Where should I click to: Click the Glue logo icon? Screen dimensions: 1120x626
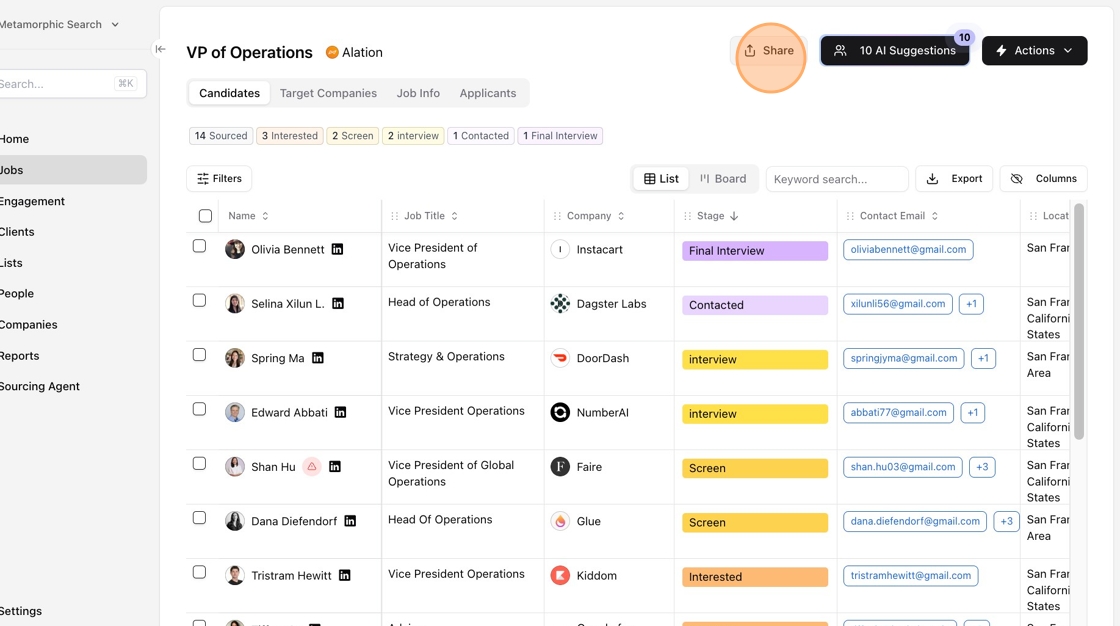(560, 521)
